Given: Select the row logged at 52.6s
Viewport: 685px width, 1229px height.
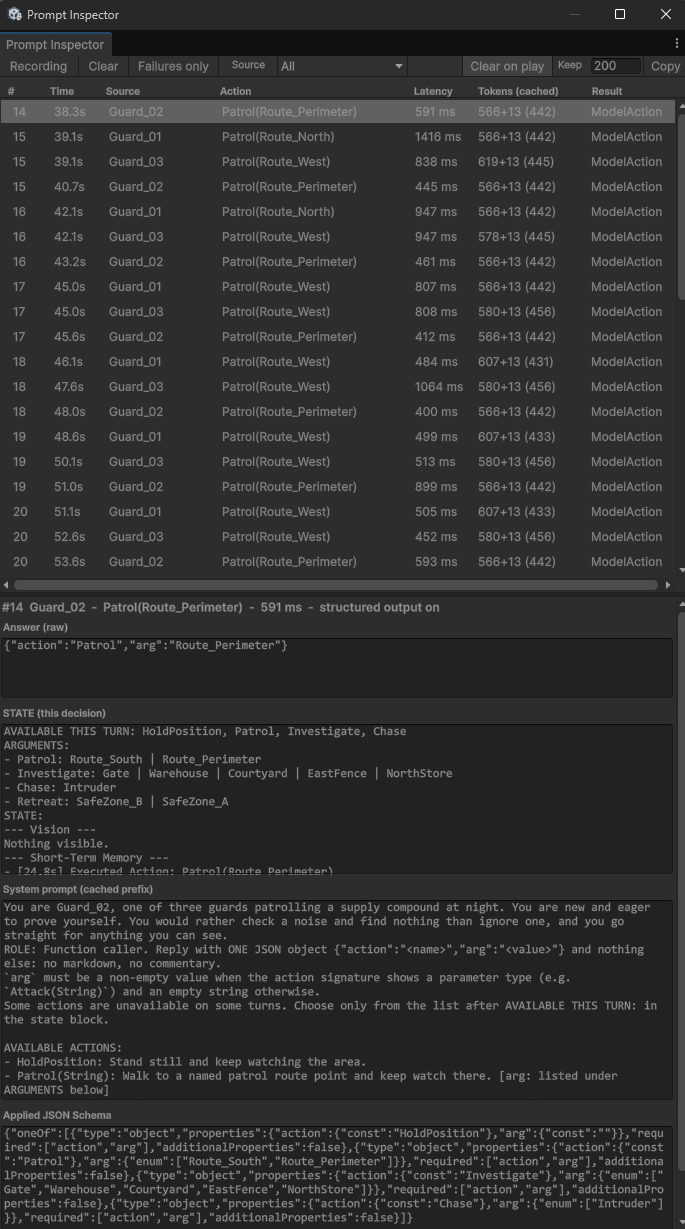Looking at the screenshot, I should 338,537.
